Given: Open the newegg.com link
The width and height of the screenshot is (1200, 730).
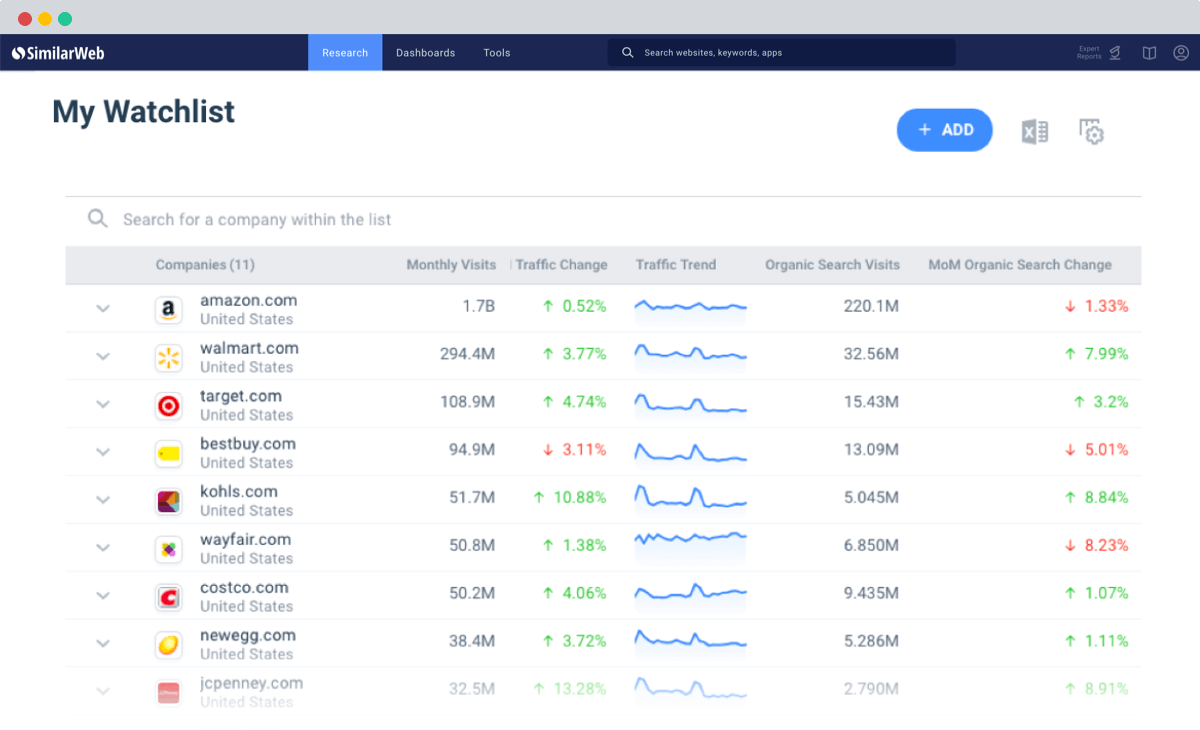Looking at the screenshot, I should click(248, 636).
